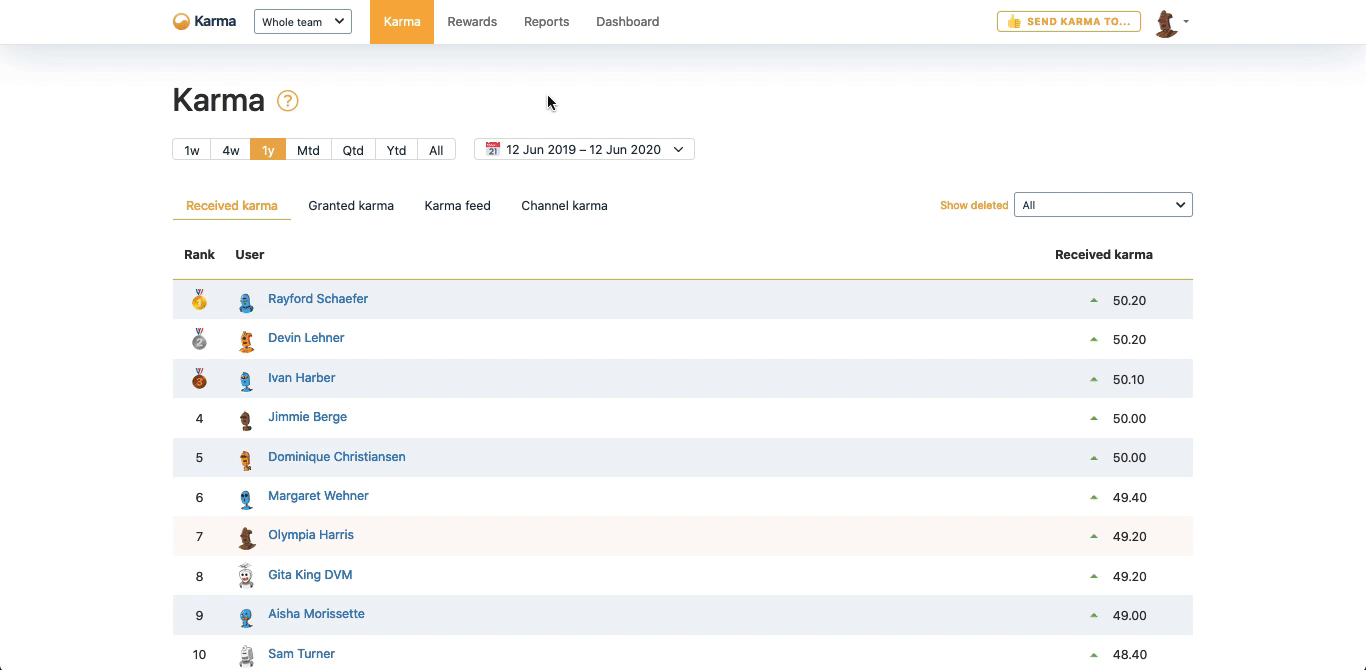This screenshot has height=670, width=1366.
Task: Click green up arrow in Ivan Harber's row
Action: pyautogui.click(x=1094, y=379)
